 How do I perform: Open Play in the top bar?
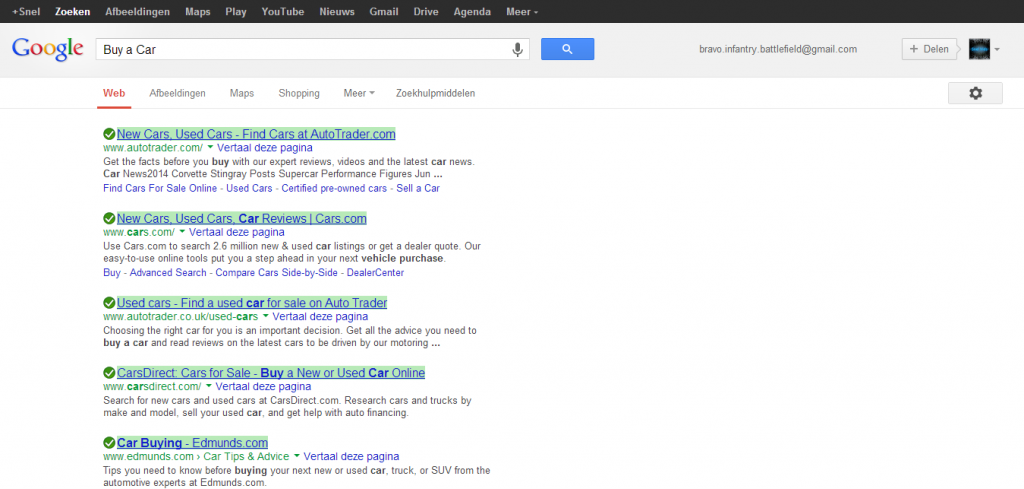(236, 12)
